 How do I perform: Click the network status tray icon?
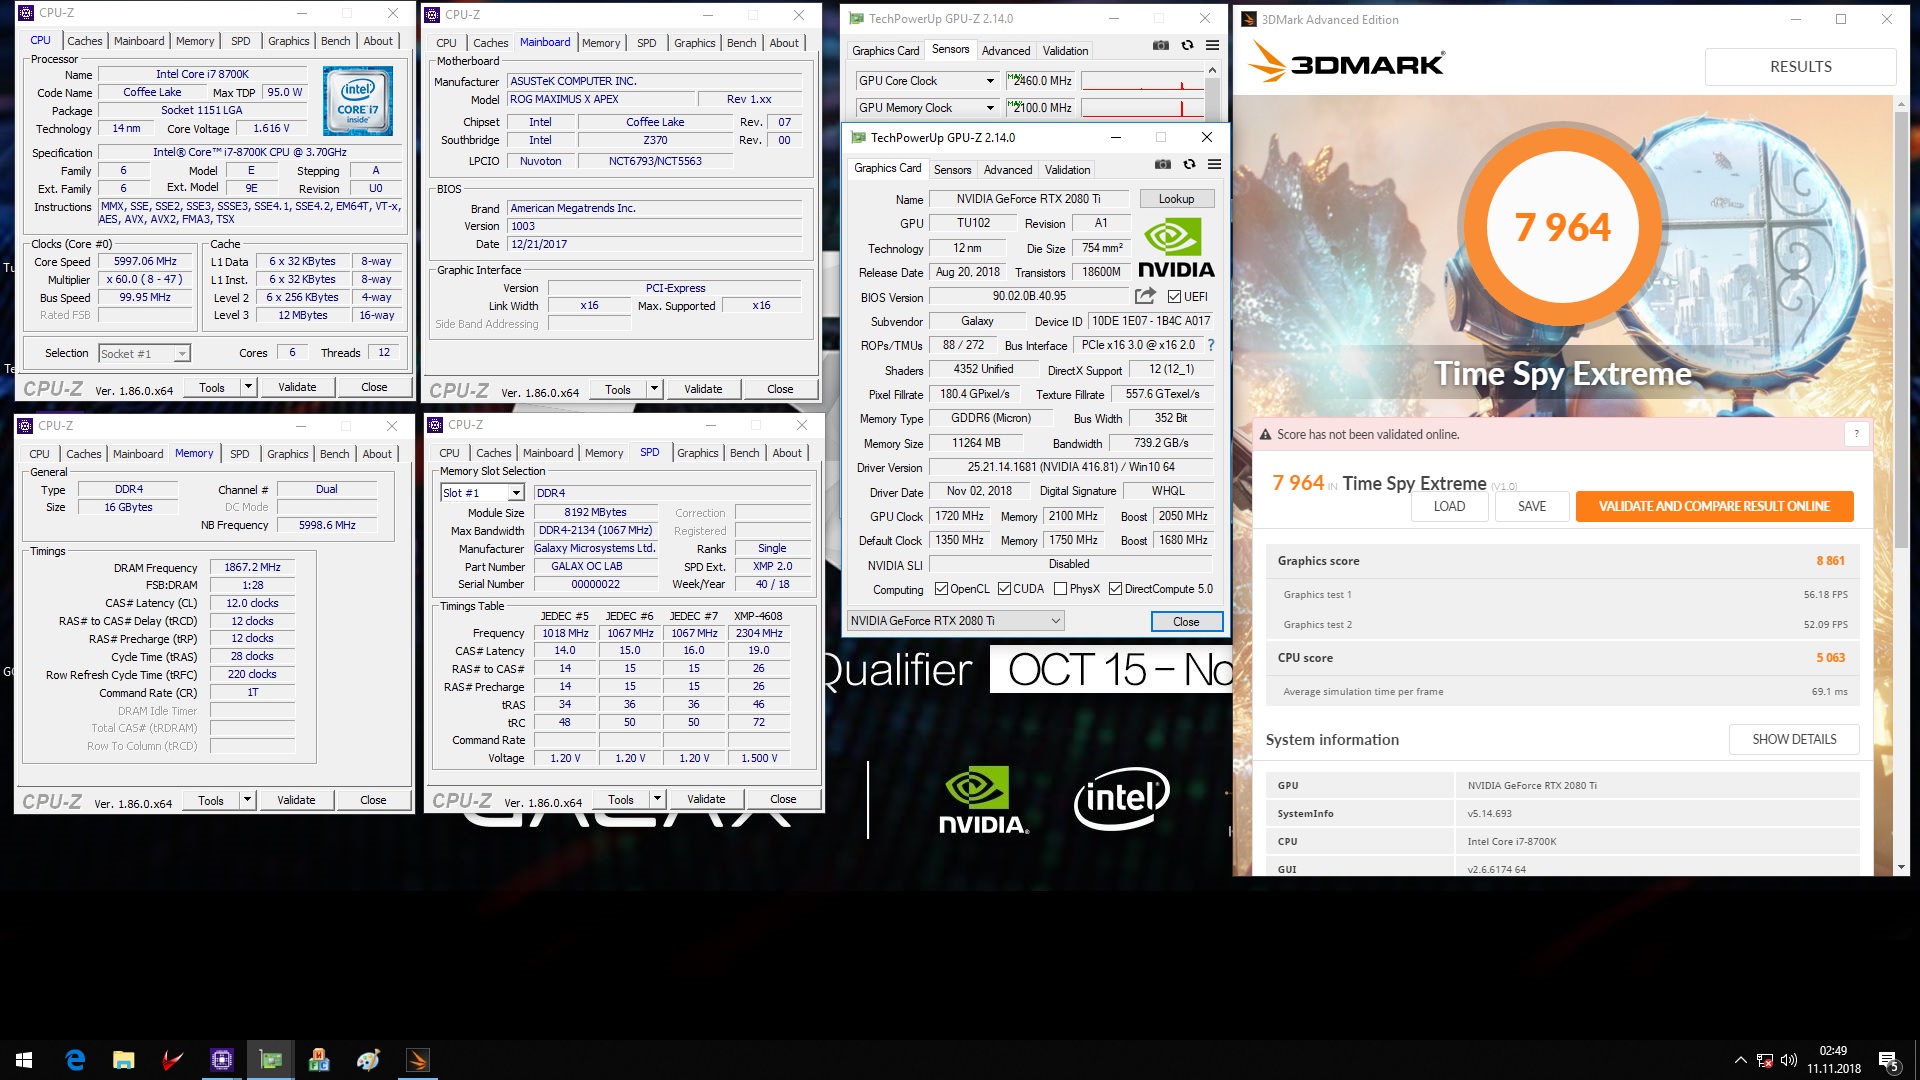tap(1765, 1060)
